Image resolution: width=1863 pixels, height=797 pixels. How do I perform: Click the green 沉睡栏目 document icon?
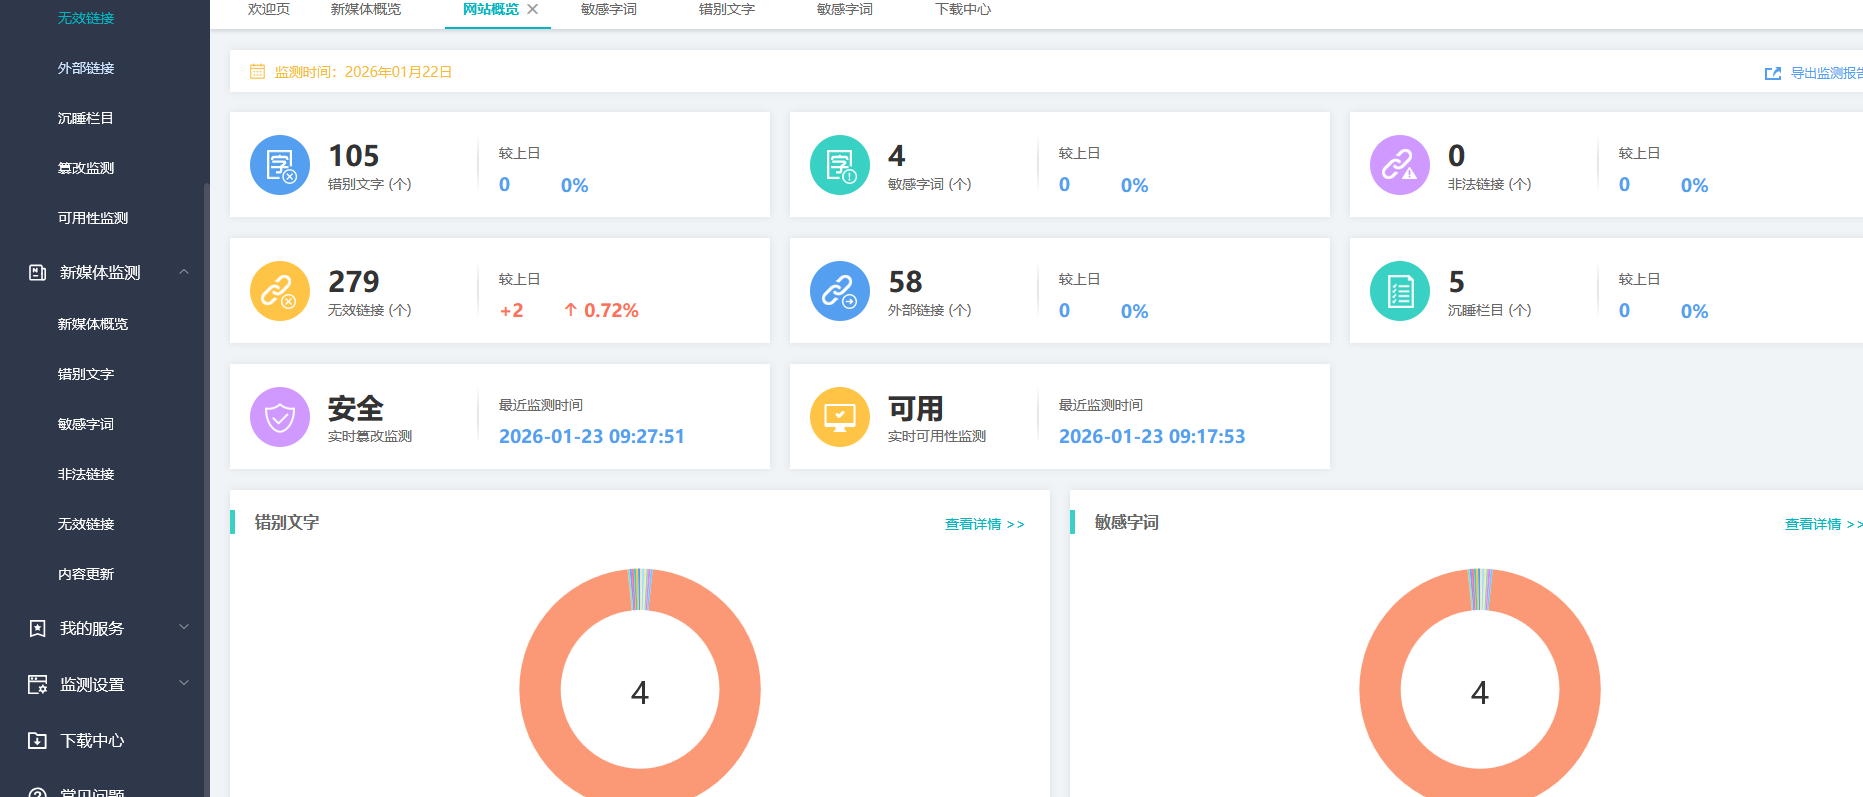click(x=1400, y=291)
